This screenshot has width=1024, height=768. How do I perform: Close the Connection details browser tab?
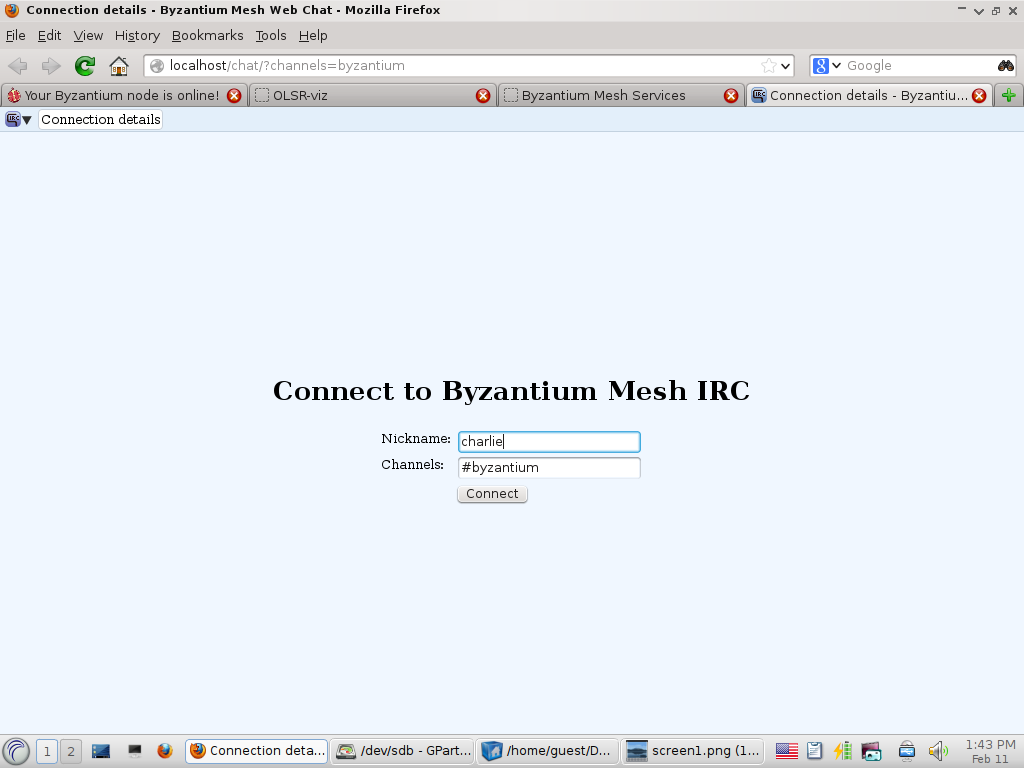(x=979, y=95)
